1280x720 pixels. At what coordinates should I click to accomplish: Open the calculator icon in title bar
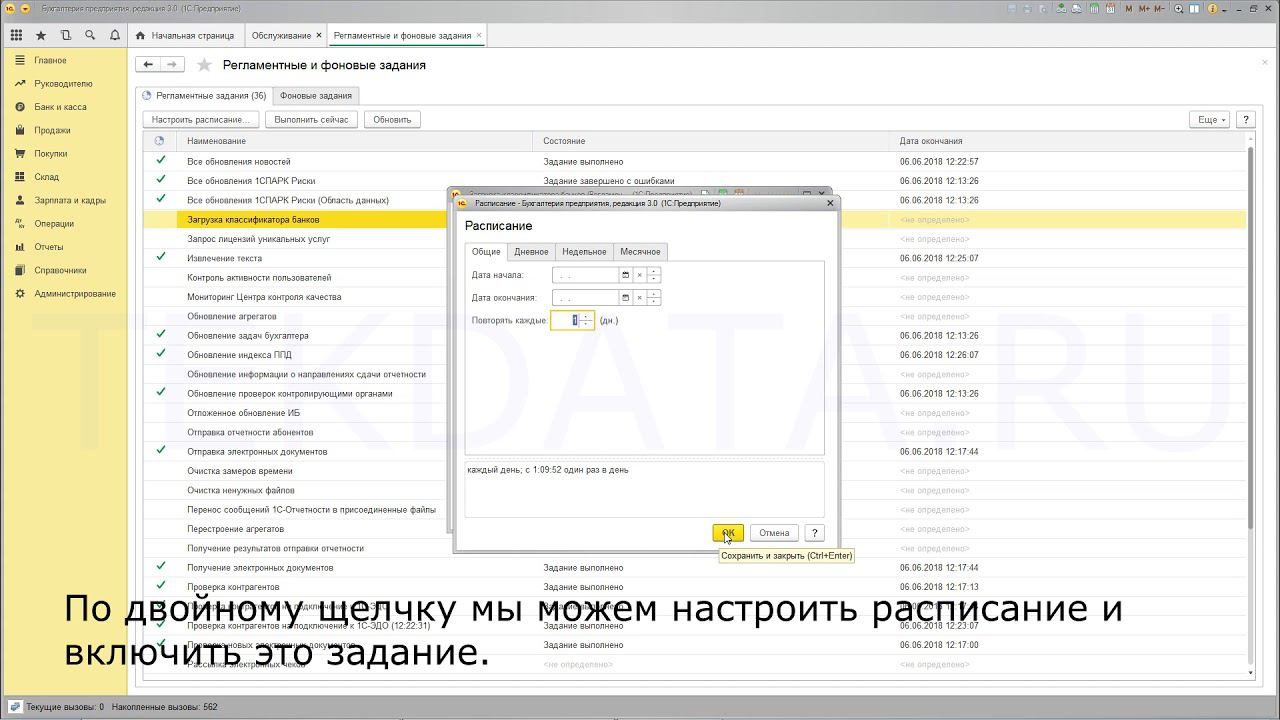pyautogui.click(x=1094, y=8)
